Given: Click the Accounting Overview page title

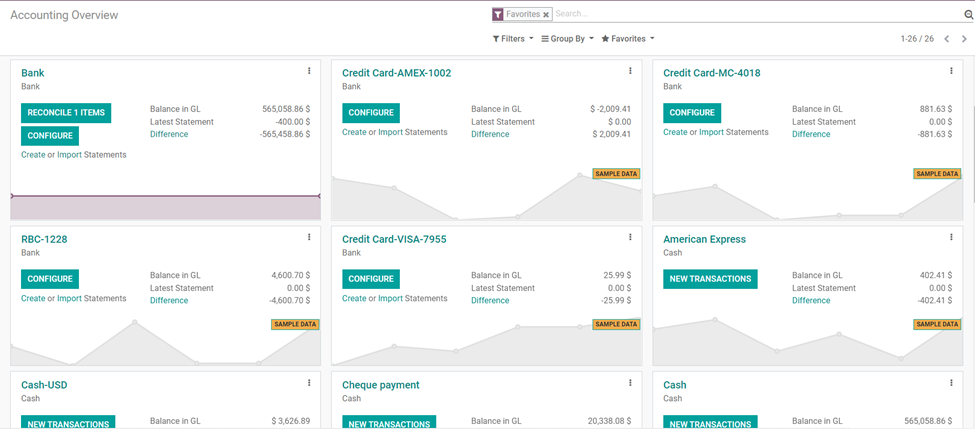Looking at the screenshot, I should pyautogui.click(x=64, y=15).
